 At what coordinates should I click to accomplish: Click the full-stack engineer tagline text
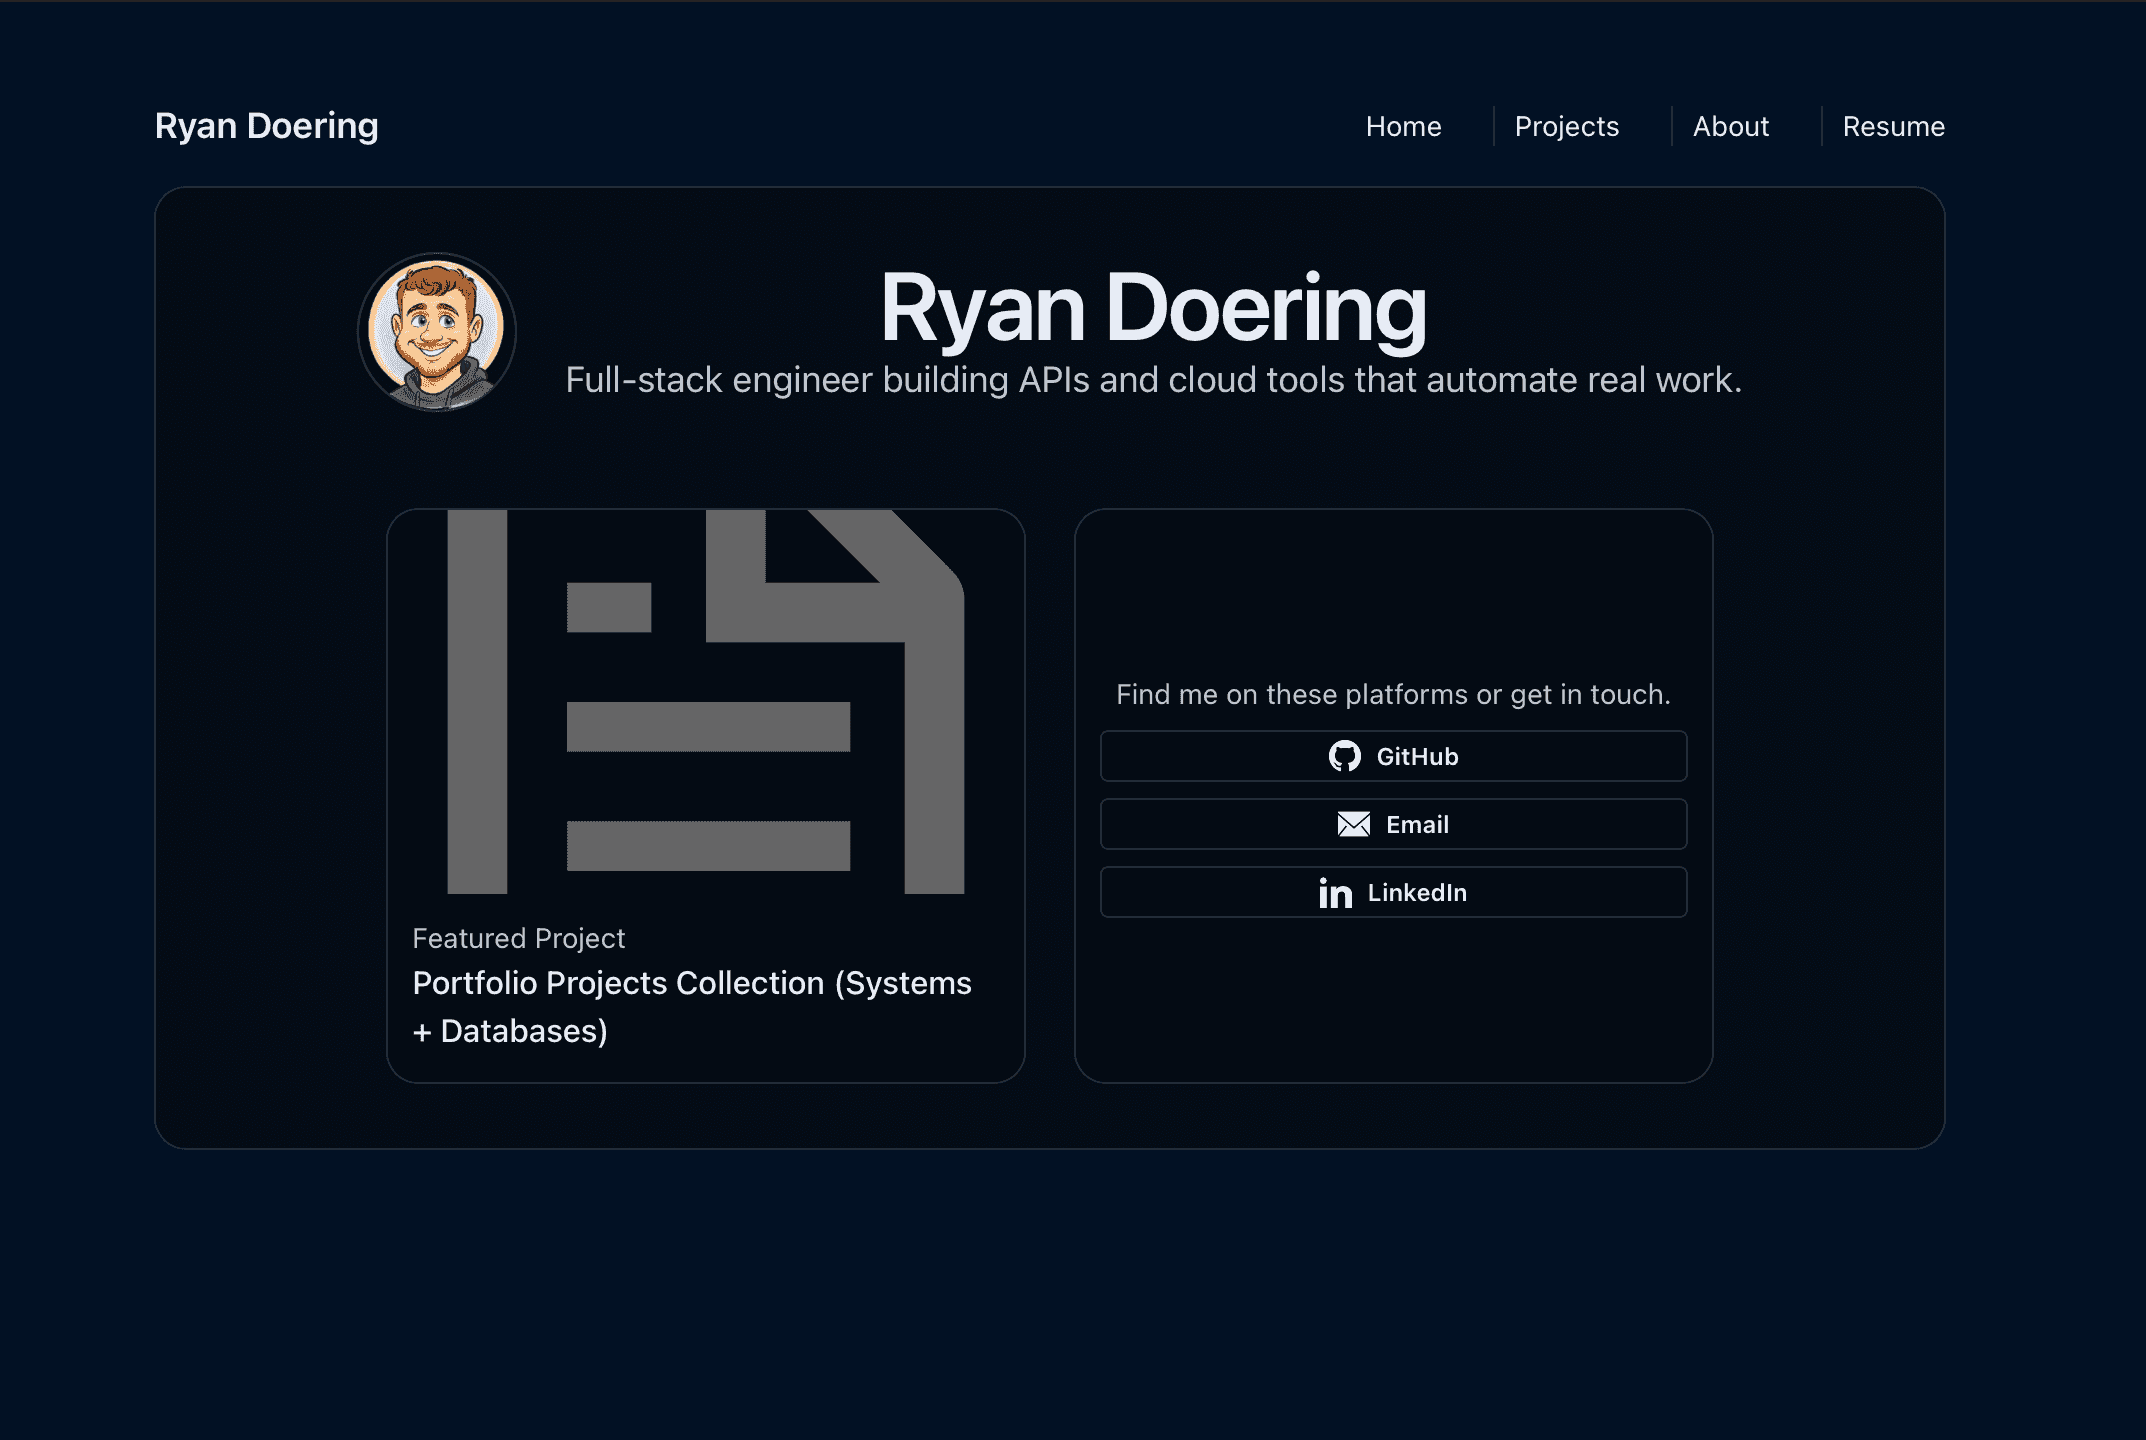pyautogui.click(x=1154, y=380)
